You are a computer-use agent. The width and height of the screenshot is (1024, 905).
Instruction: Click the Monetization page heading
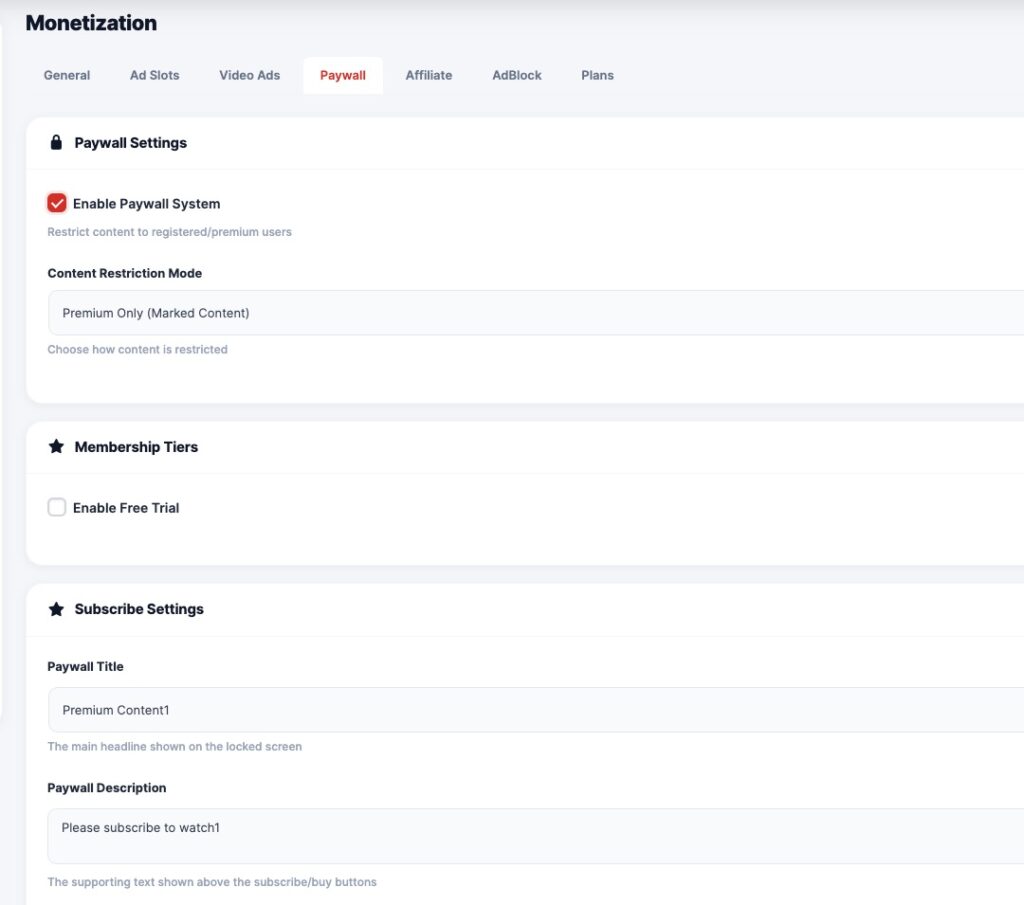[x=91, y=22]
